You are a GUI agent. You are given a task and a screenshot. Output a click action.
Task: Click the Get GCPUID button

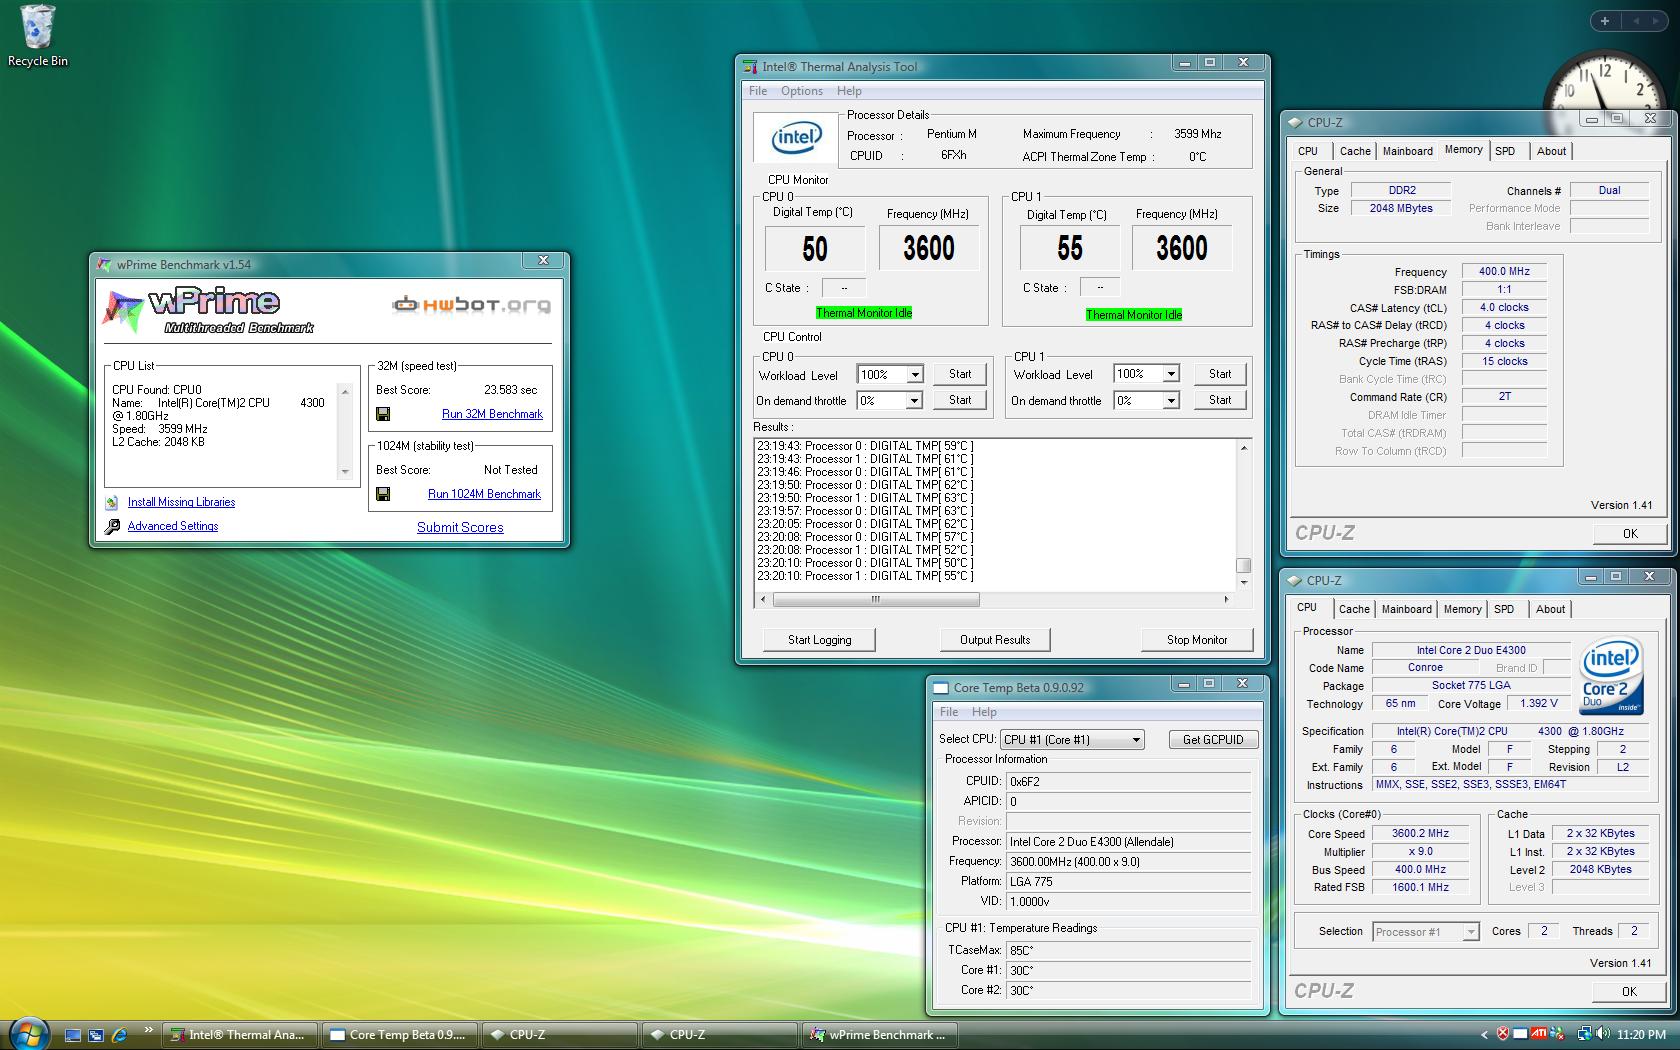tap(1213, 740)
